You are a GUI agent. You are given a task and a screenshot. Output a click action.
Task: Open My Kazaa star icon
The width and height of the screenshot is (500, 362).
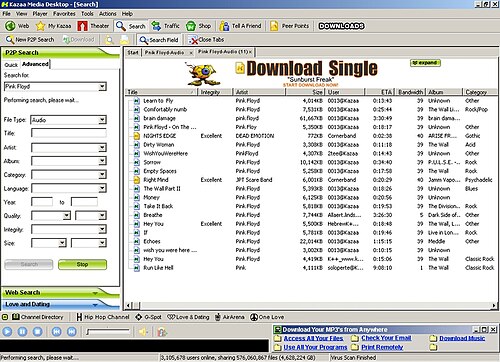pos(40,26)
